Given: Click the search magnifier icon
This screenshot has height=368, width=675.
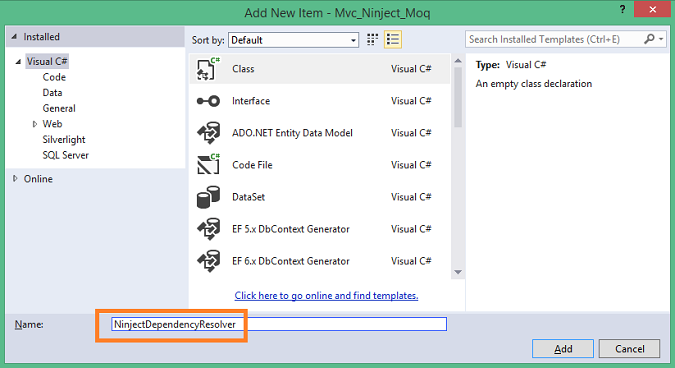Looking at the screenshot, I should pyautogui.click(x=649, y=39).
